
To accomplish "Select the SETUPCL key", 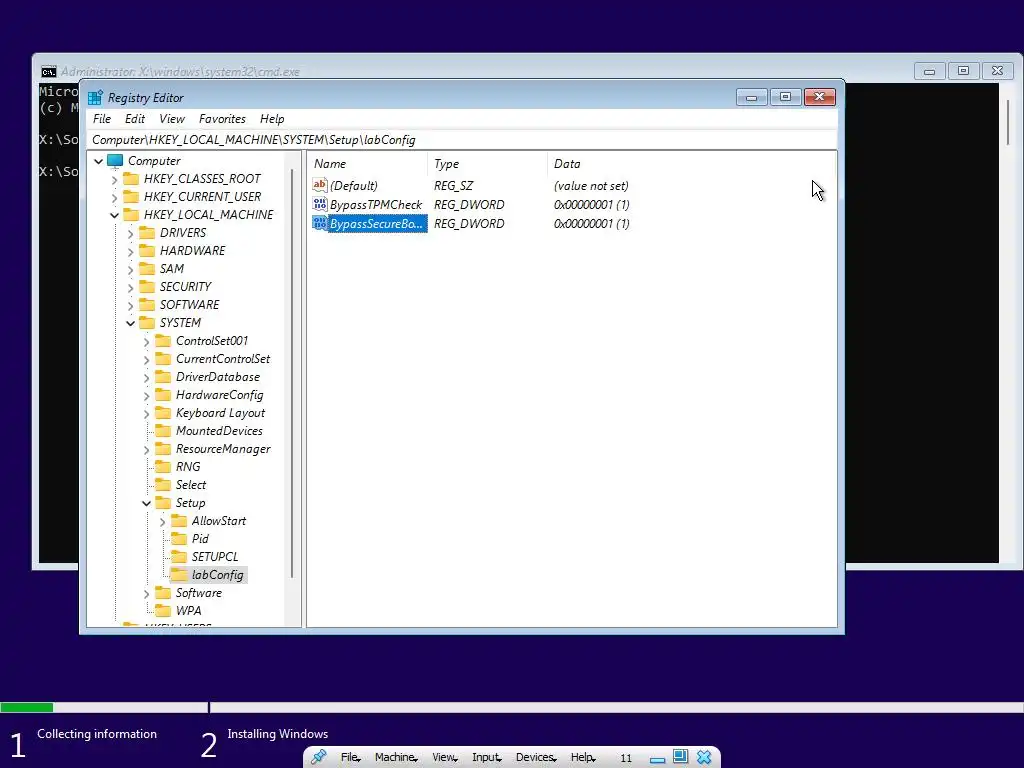I will pos(215,557).
